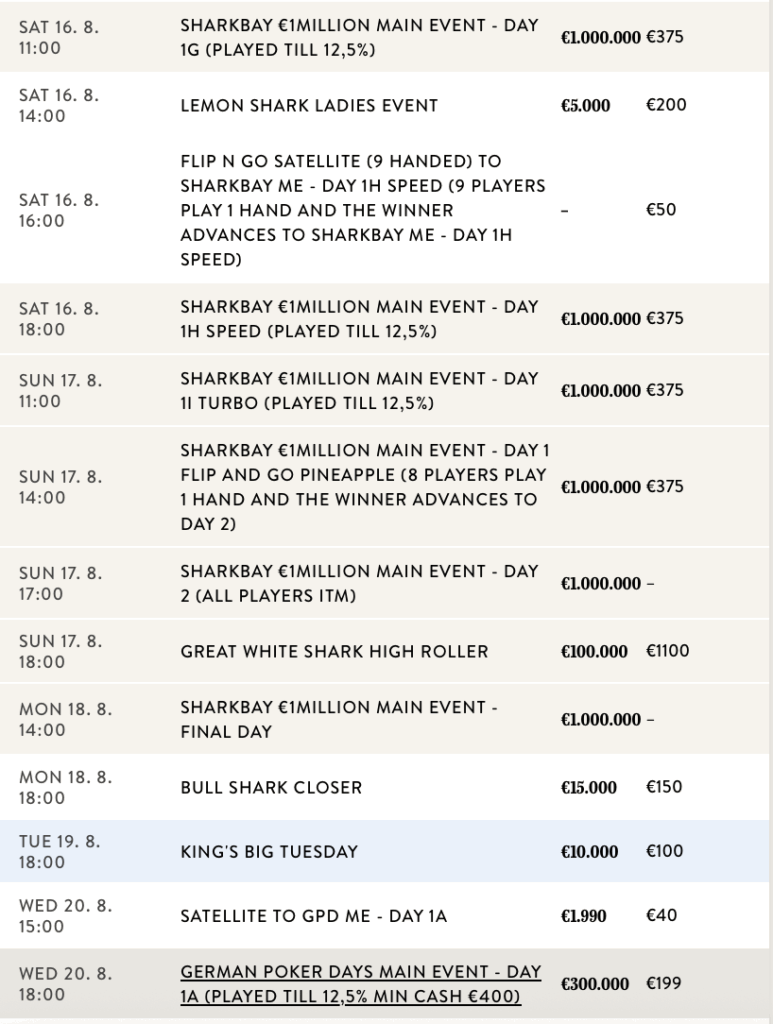This screenshot has width=773, height=1024.
Task: Click the €199 buy-in for German Poker Days
Action: [x=664, y=984]
